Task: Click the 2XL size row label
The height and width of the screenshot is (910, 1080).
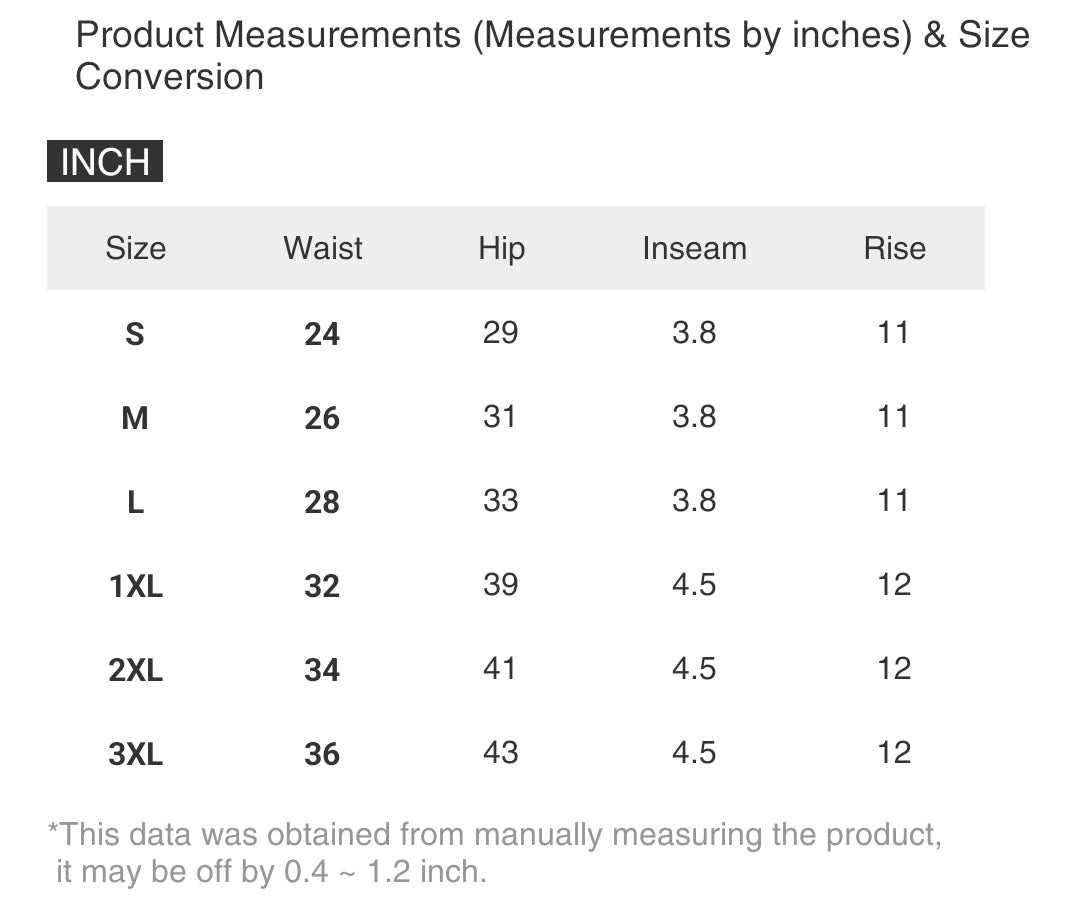Action: (x=135, y=670)
